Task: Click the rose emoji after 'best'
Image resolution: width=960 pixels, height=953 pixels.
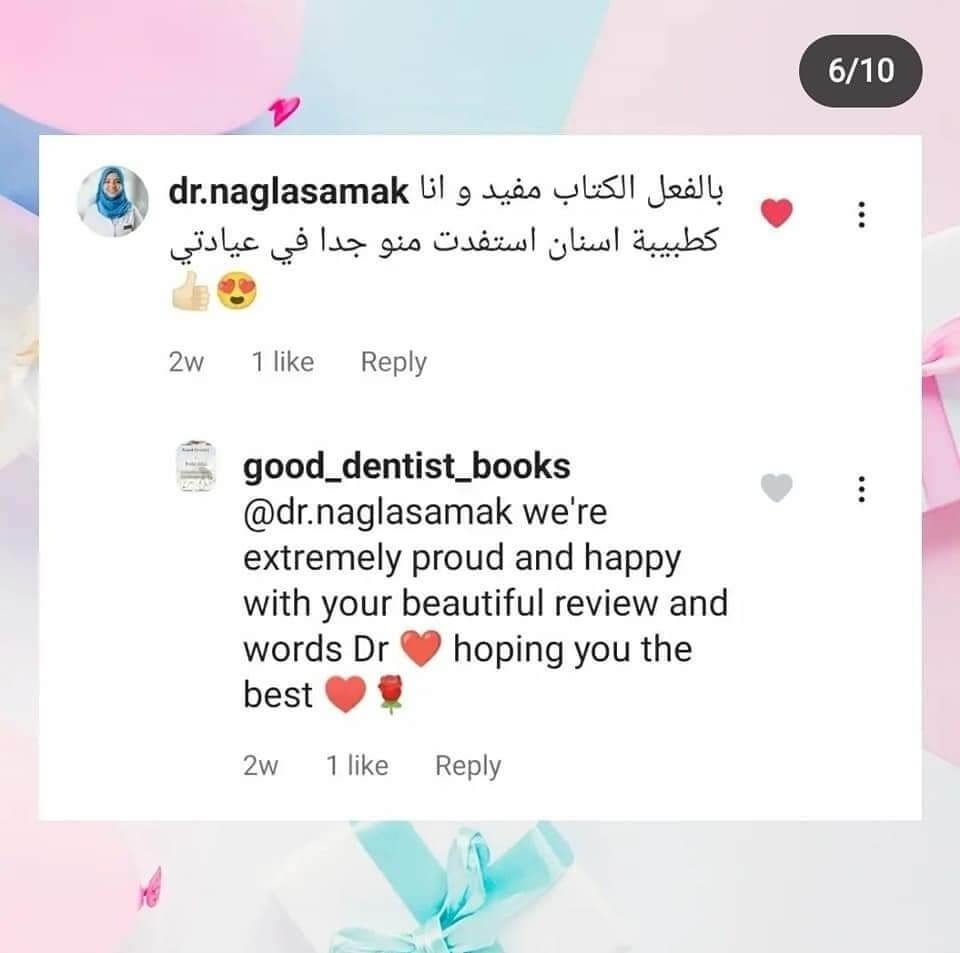Action: pyautogui.click(x=390, y=695)
